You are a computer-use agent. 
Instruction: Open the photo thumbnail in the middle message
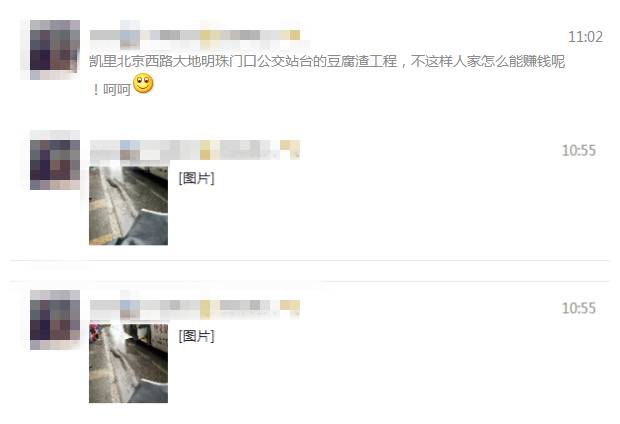[129, 206]
